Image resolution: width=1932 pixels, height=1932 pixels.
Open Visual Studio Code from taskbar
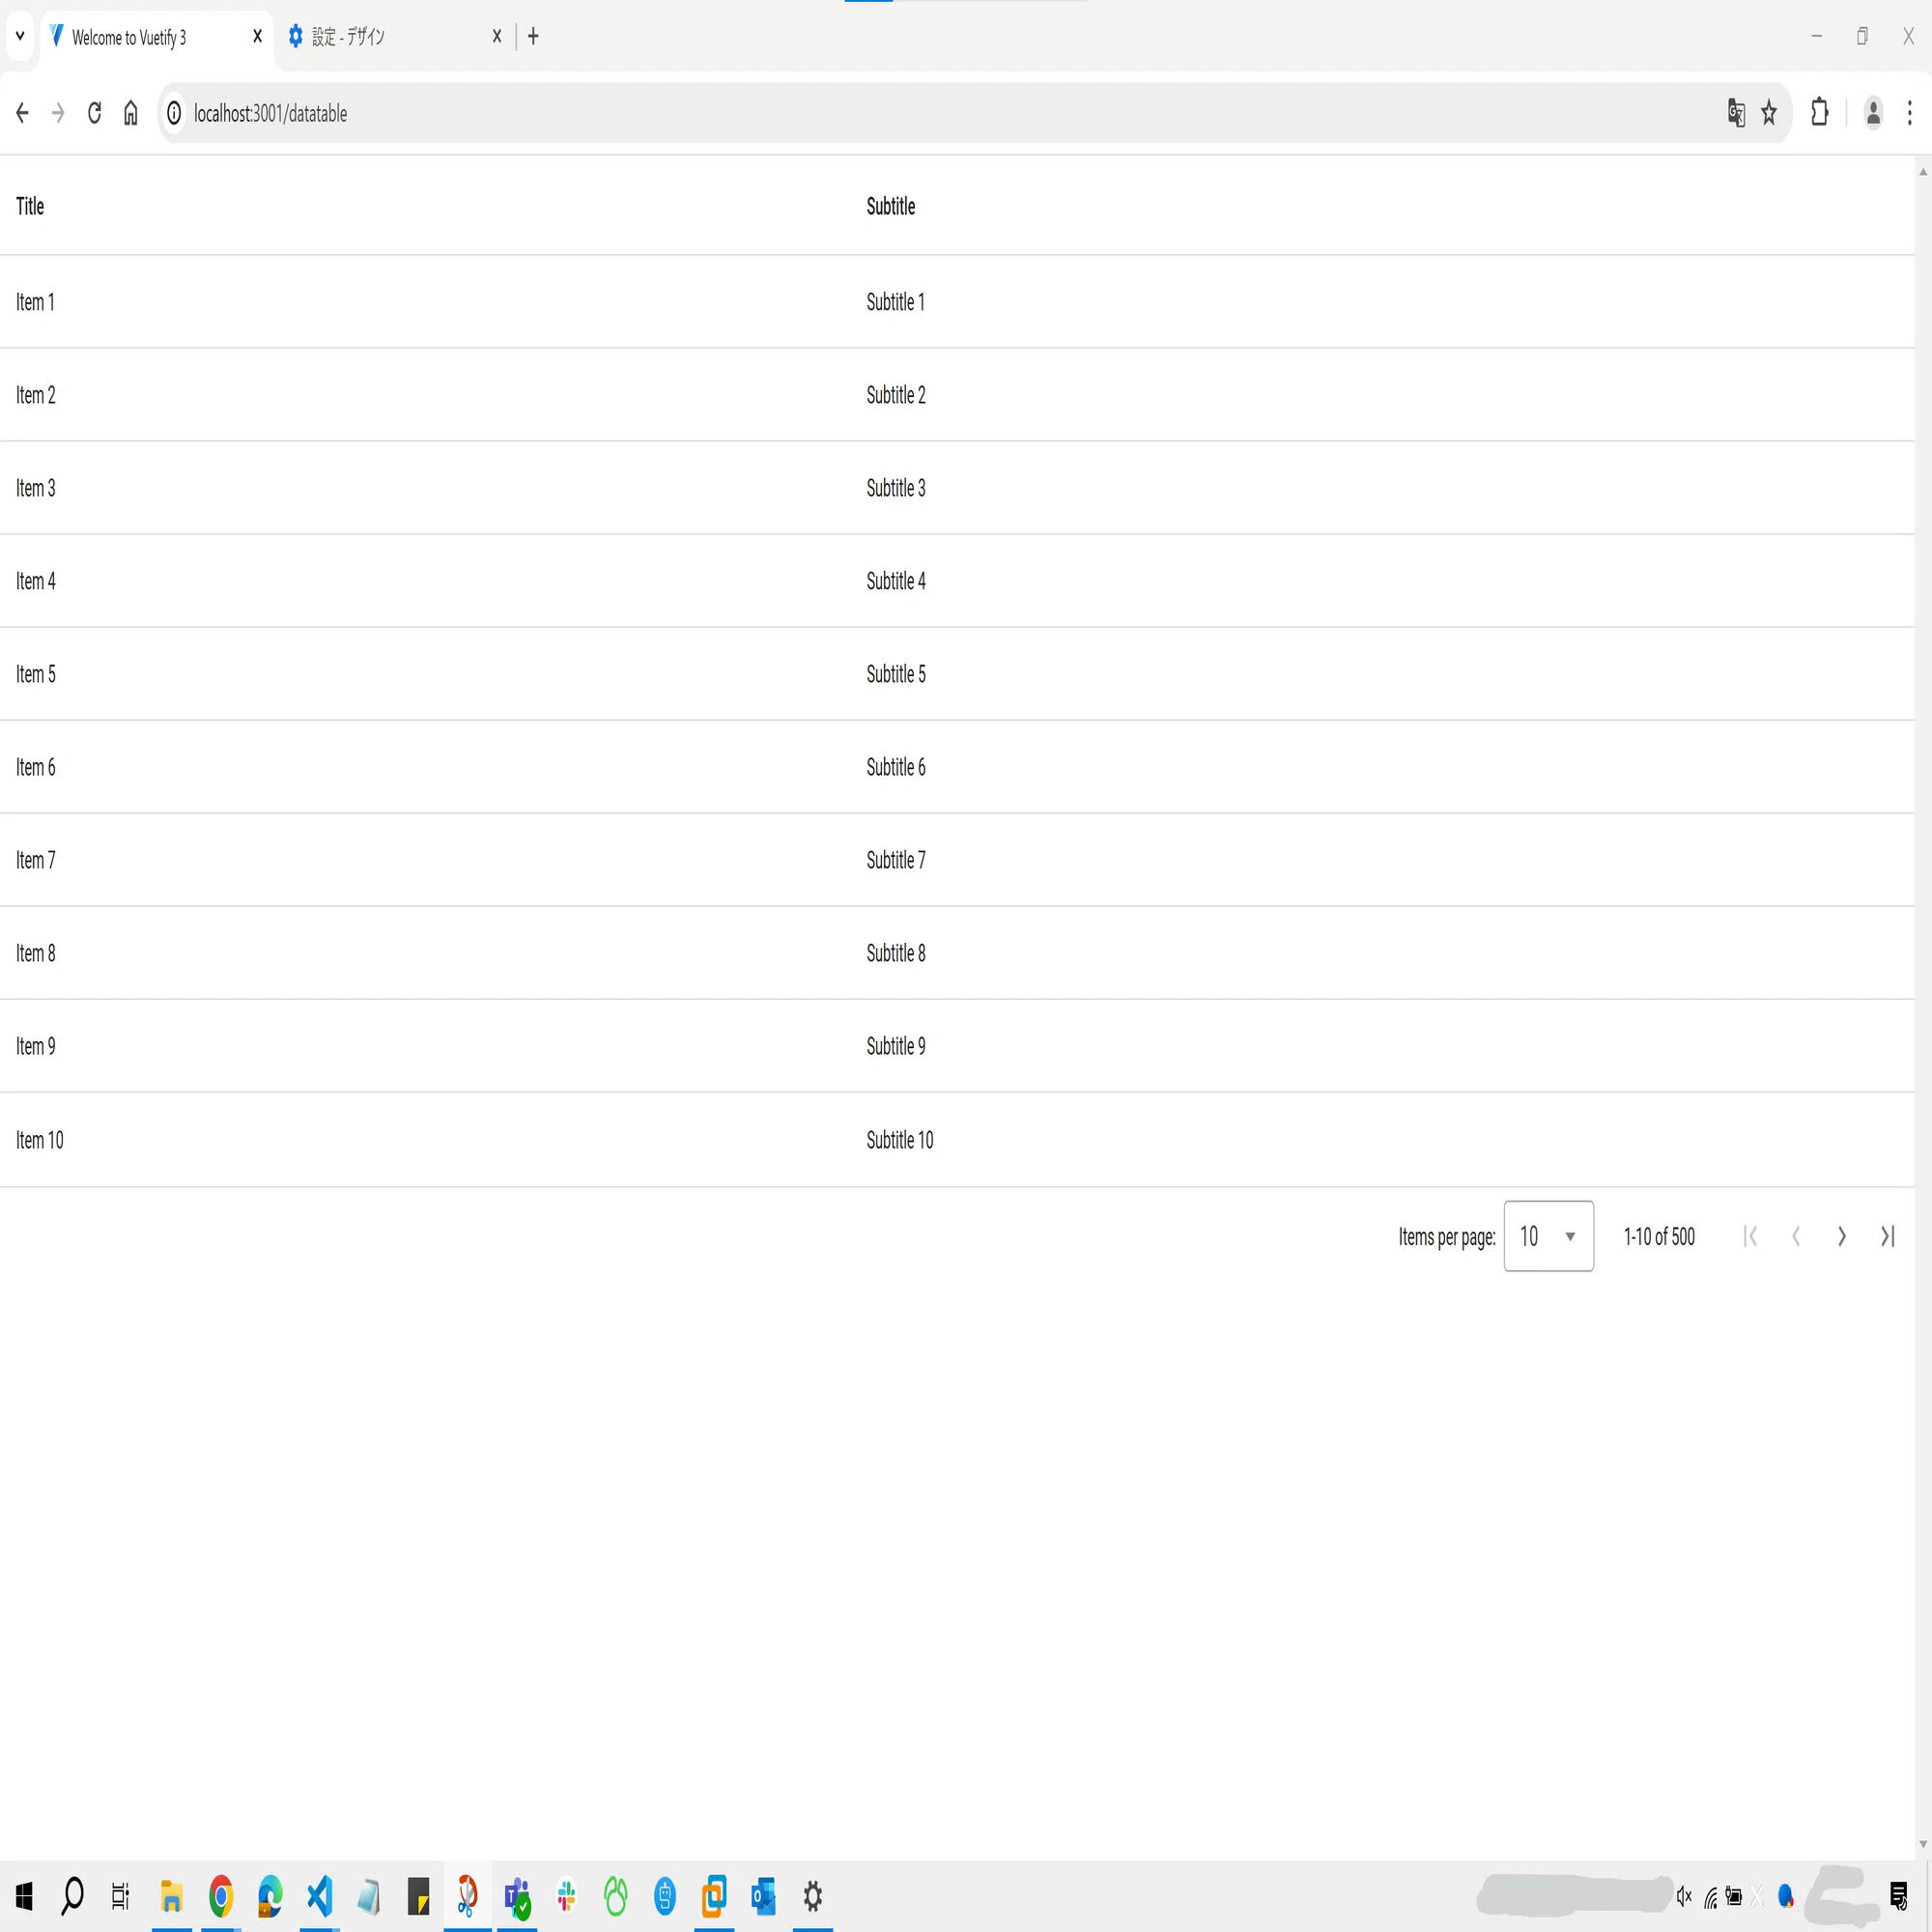(x=319, y=1895)
